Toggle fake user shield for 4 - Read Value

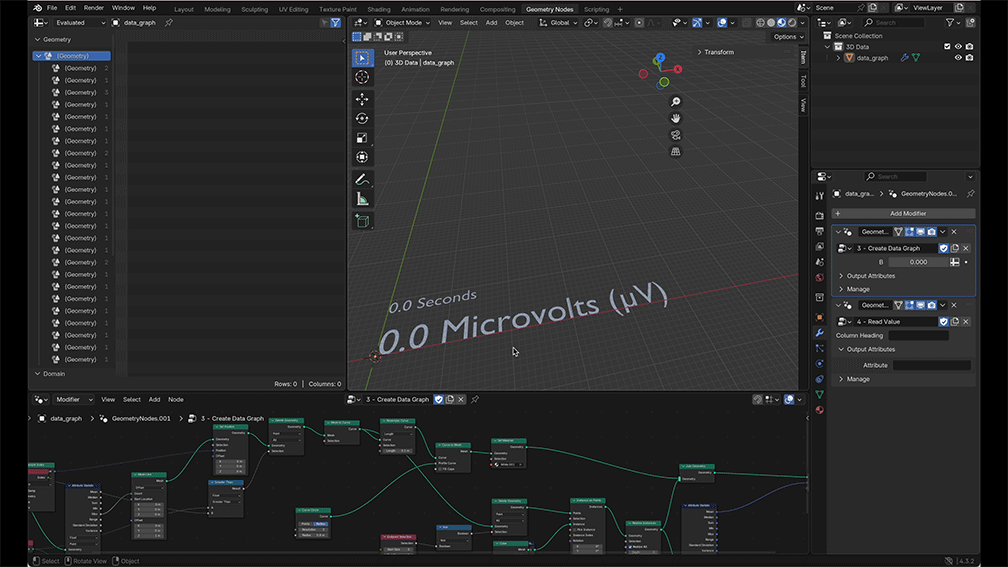(944, 321)
